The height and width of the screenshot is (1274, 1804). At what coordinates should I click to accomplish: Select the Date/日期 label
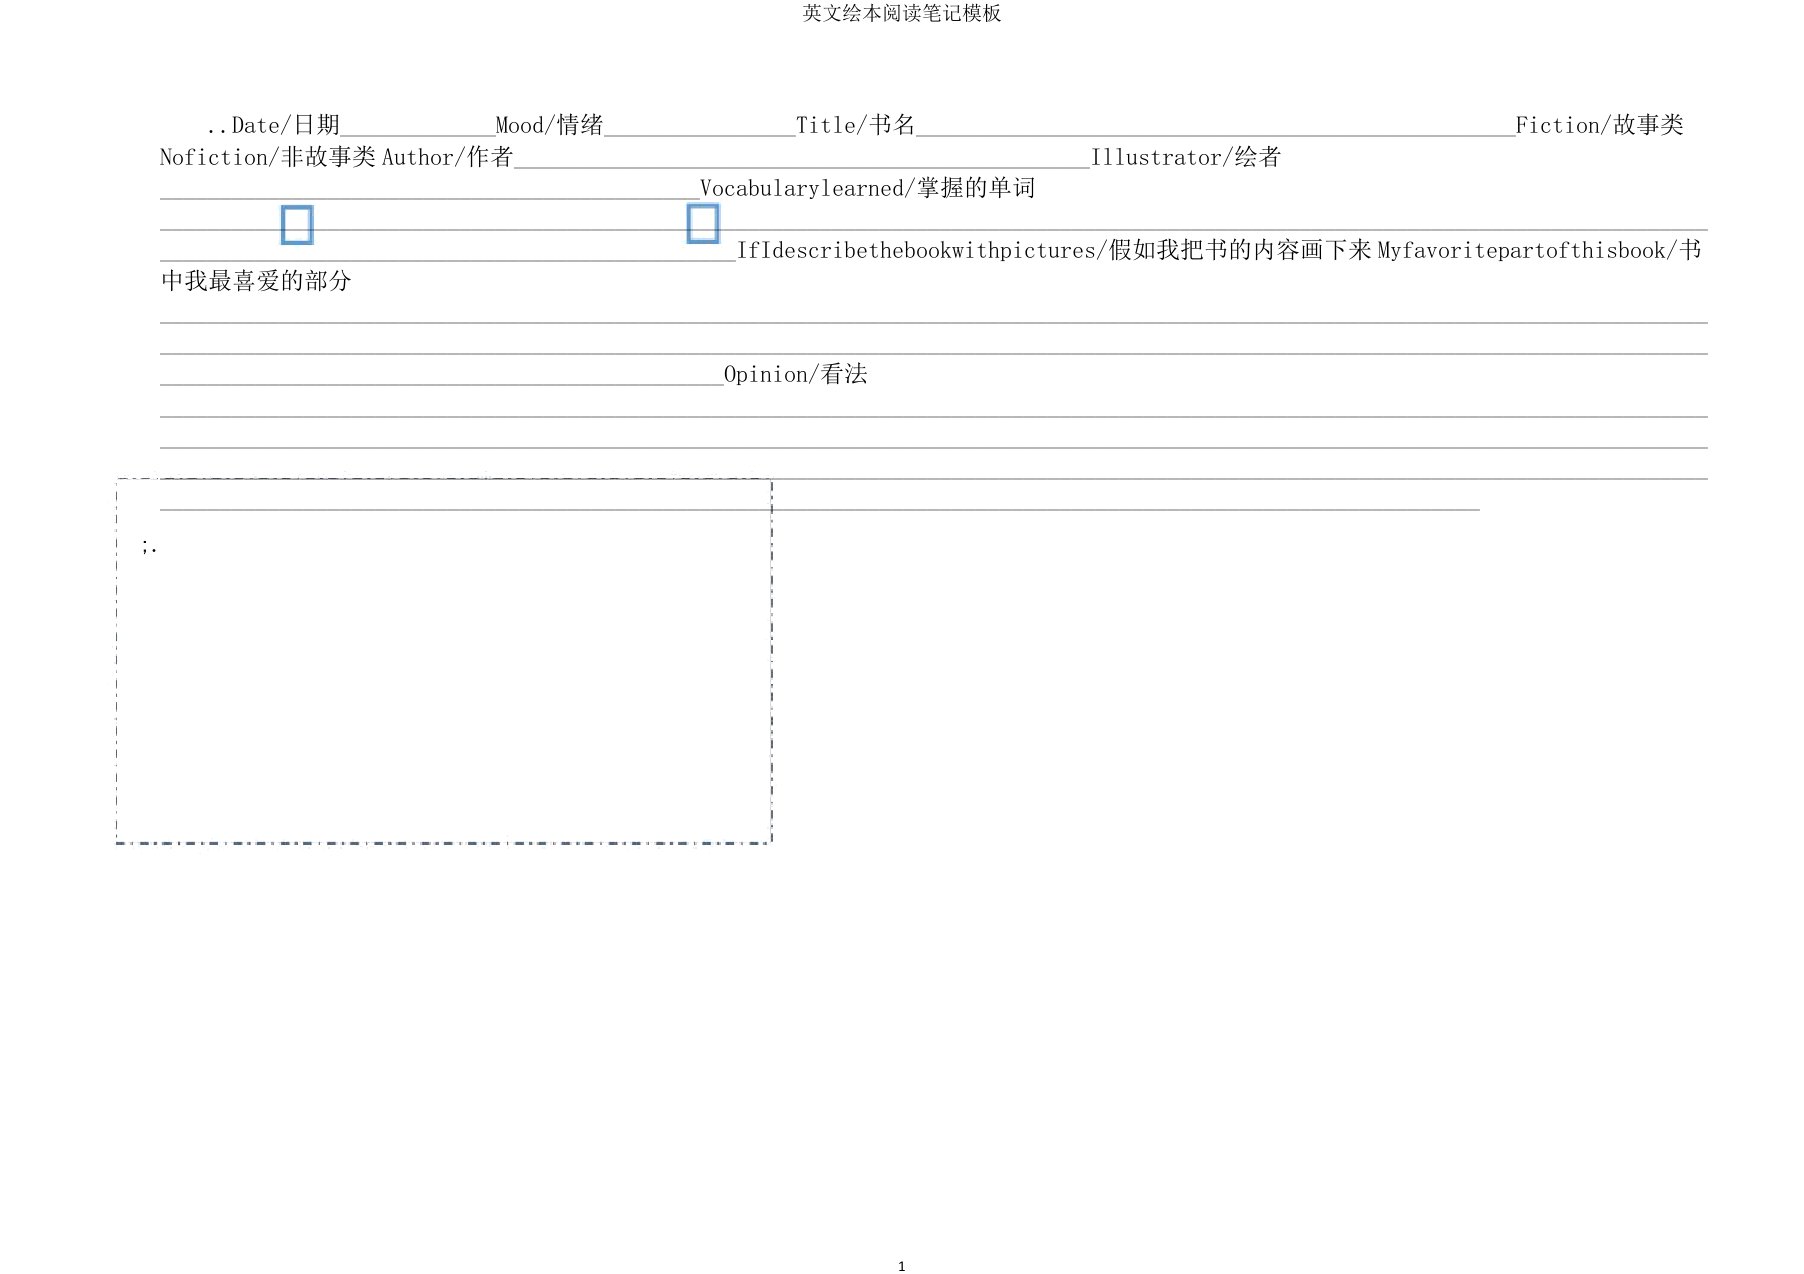[286, 125]
